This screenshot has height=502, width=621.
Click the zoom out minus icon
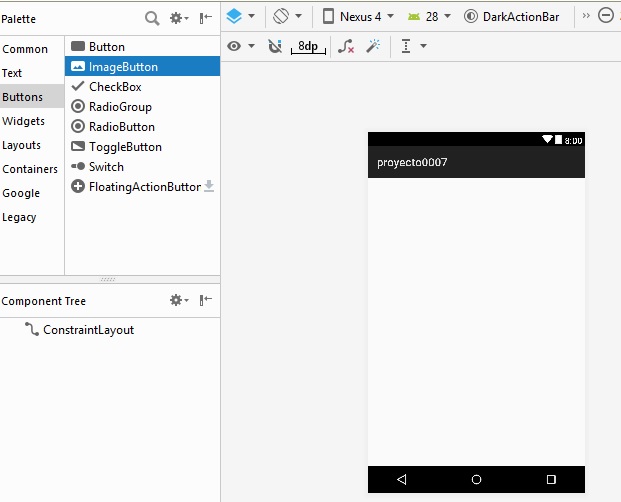(x=605, y=17)
